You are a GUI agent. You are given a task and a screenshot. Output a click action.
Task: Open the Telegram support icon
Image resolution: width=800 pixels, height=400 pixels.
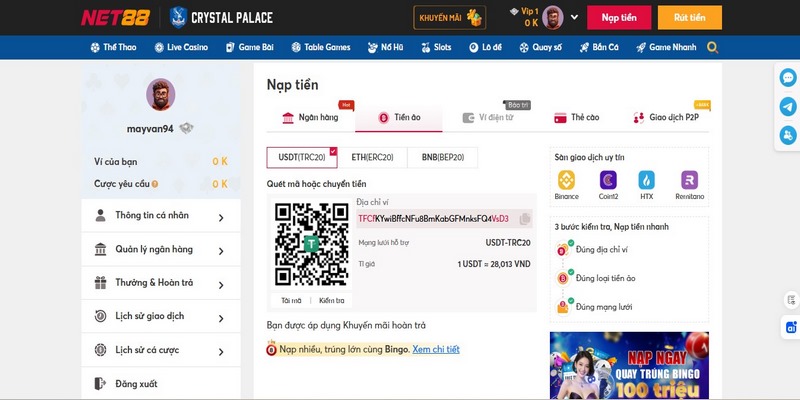(x=788, y=107)
